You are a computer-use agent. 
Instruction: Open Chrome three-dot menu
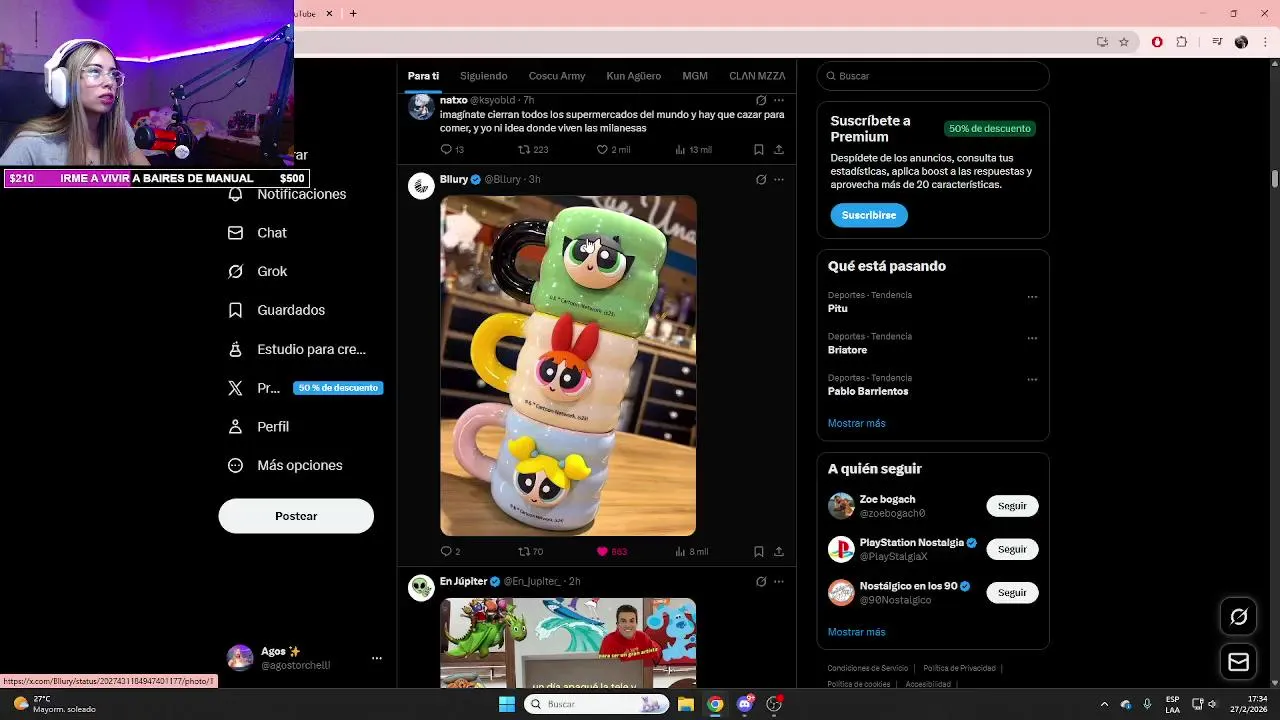click(1265, 42)
